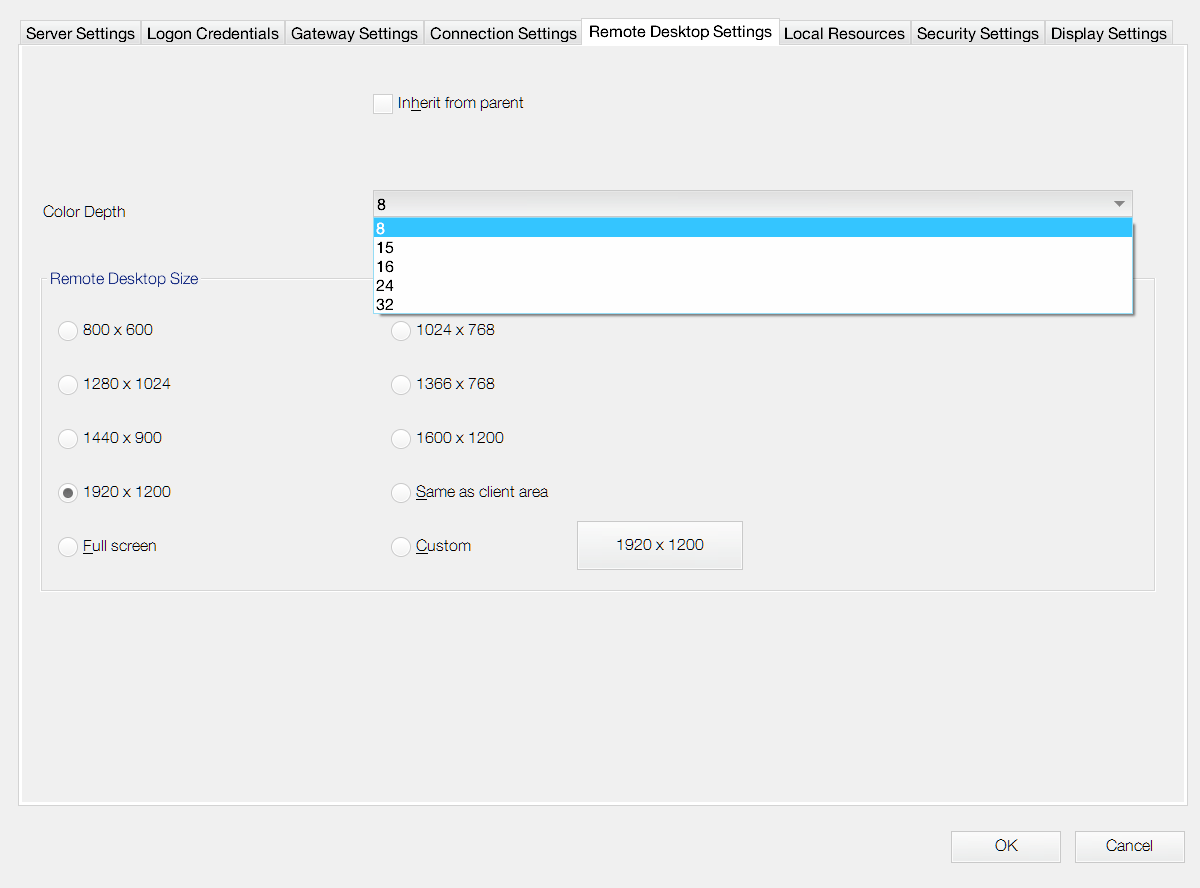Choose the 1366 x 768 desktop size
The width and height of the screenshot is (1200, 888).
[x=401, y=385]
